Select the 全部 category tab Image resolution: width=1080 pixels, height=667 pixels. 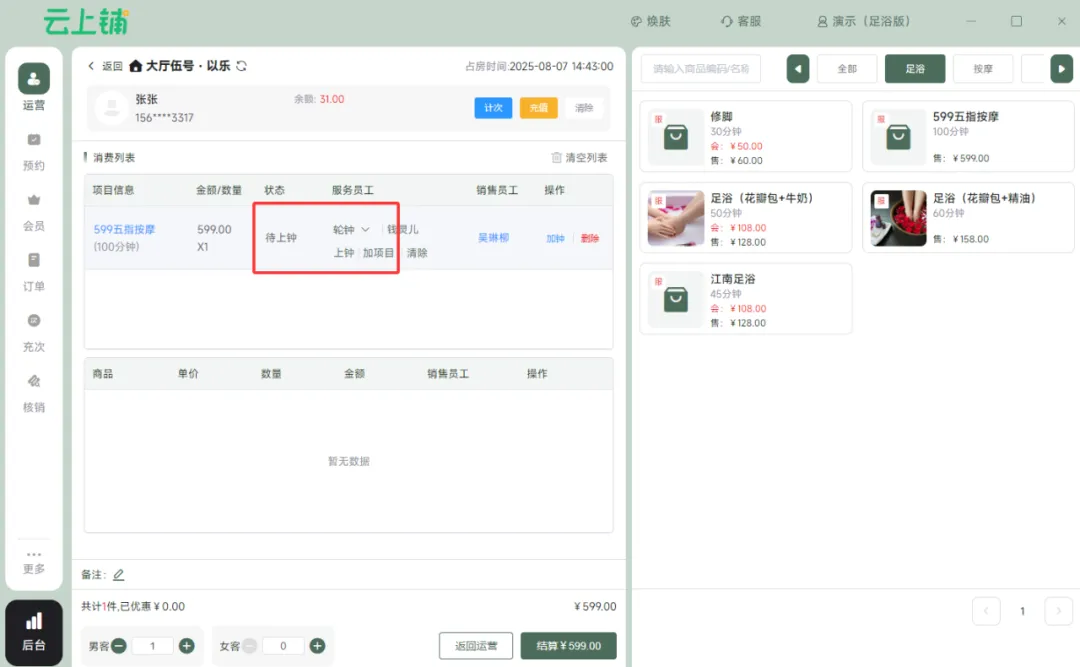(x=847, y=69)
